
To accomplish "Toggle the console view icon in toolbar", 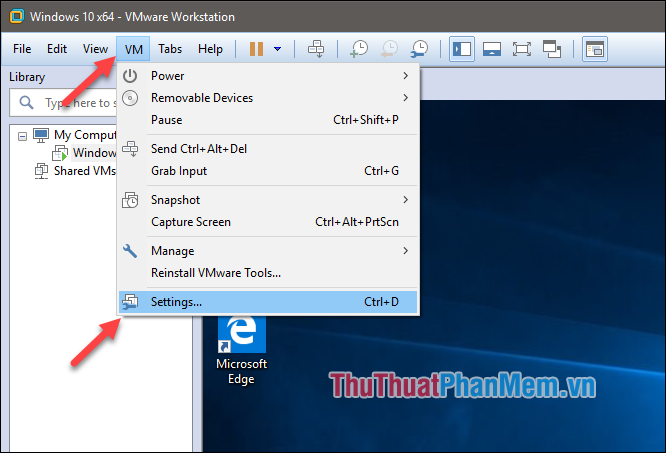I will click(x=595, y=49).
